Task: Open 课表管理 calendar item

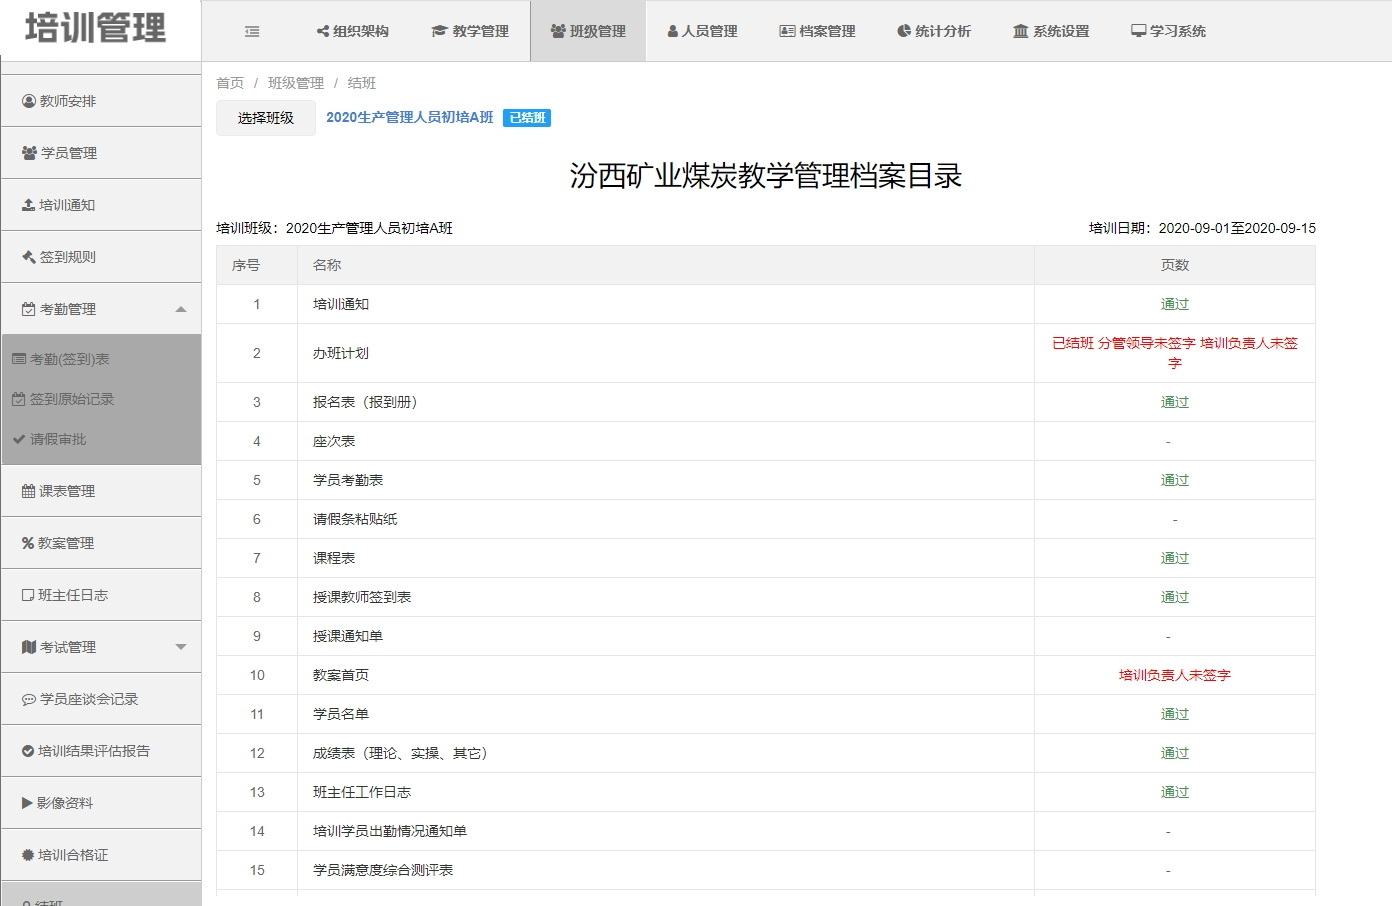Action: pos(66,491)
